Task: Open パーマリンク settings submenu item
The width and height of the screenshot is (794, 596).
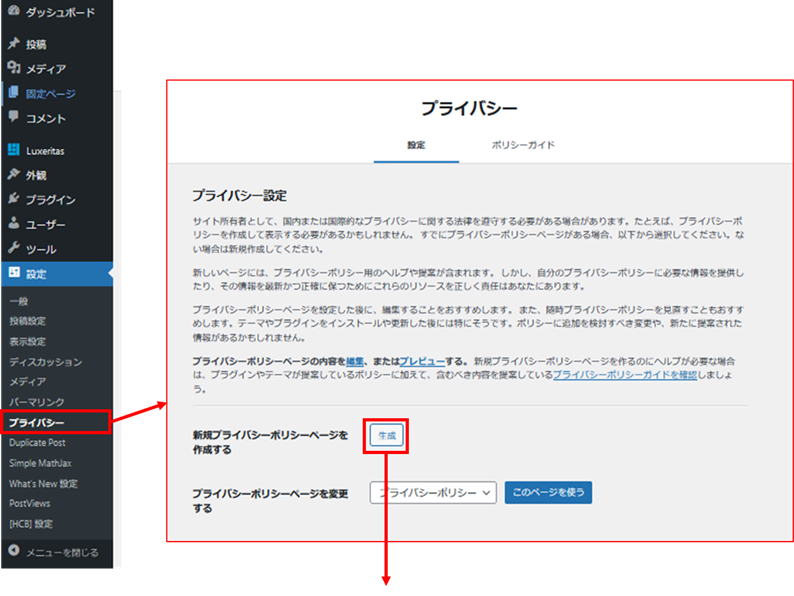Action: pyautogui.click(x=38, y=401)
